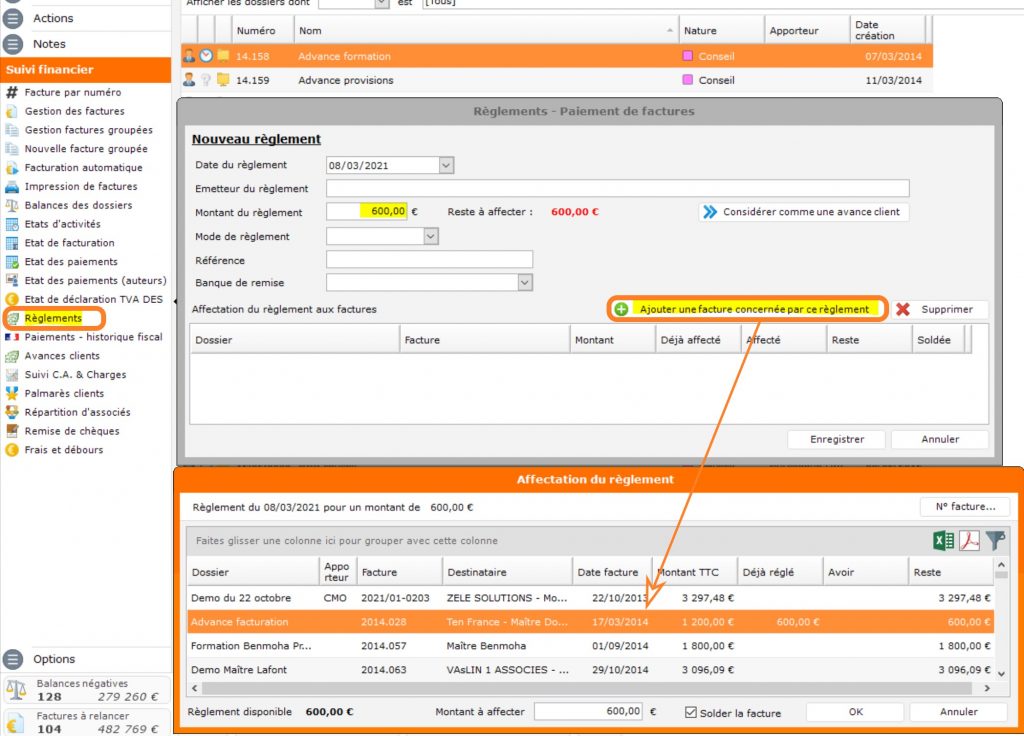Screen dimensions: 1024x736
Task: Click the Palmarès clients icon
Action: (12, 394)
